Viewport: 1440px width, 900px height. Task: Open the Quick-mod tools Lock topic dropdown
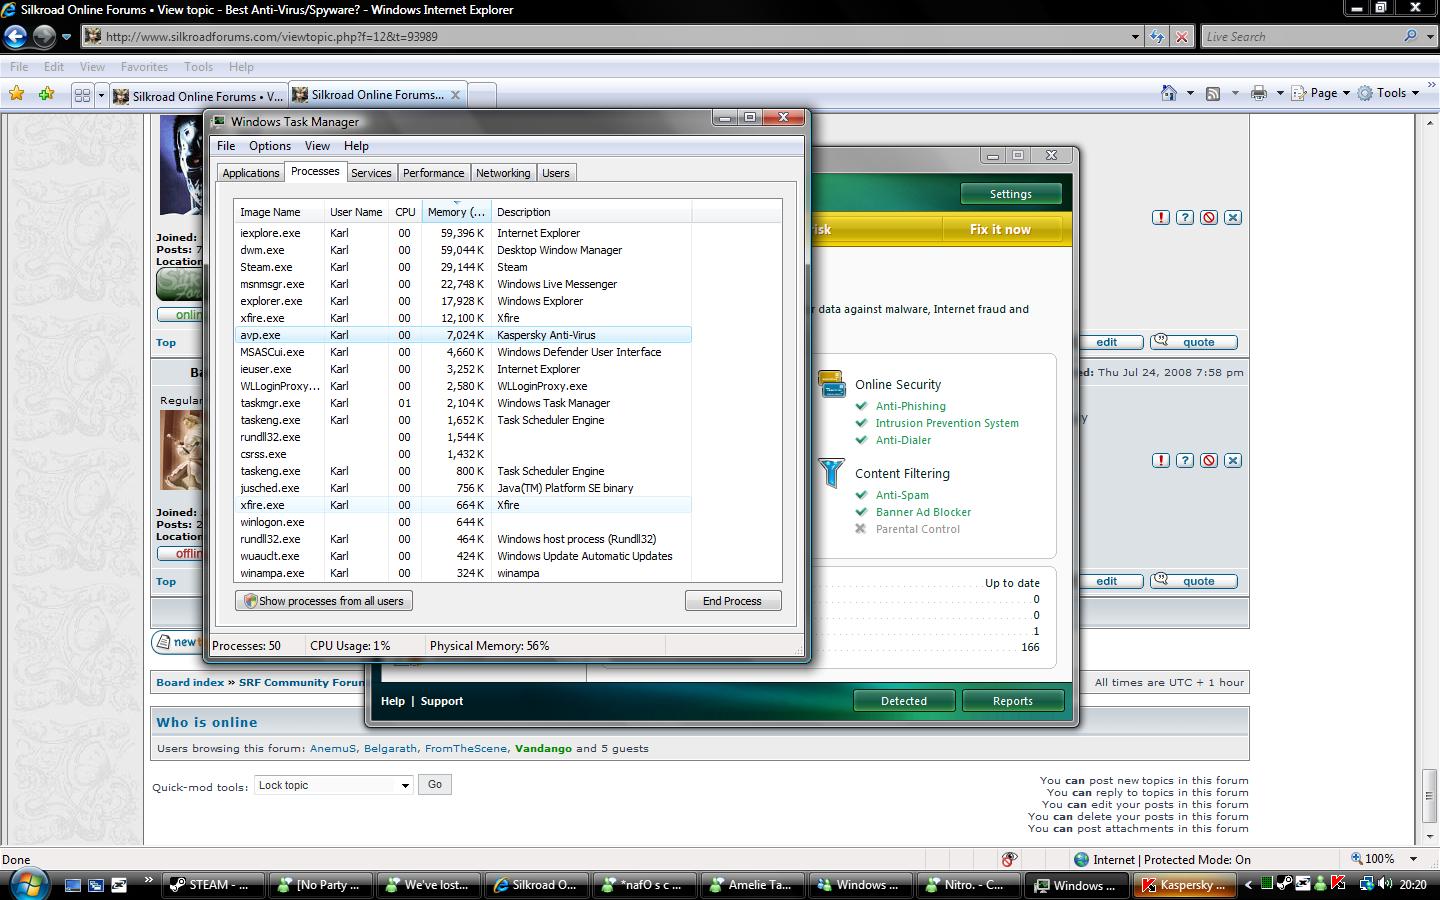point(333,785)
